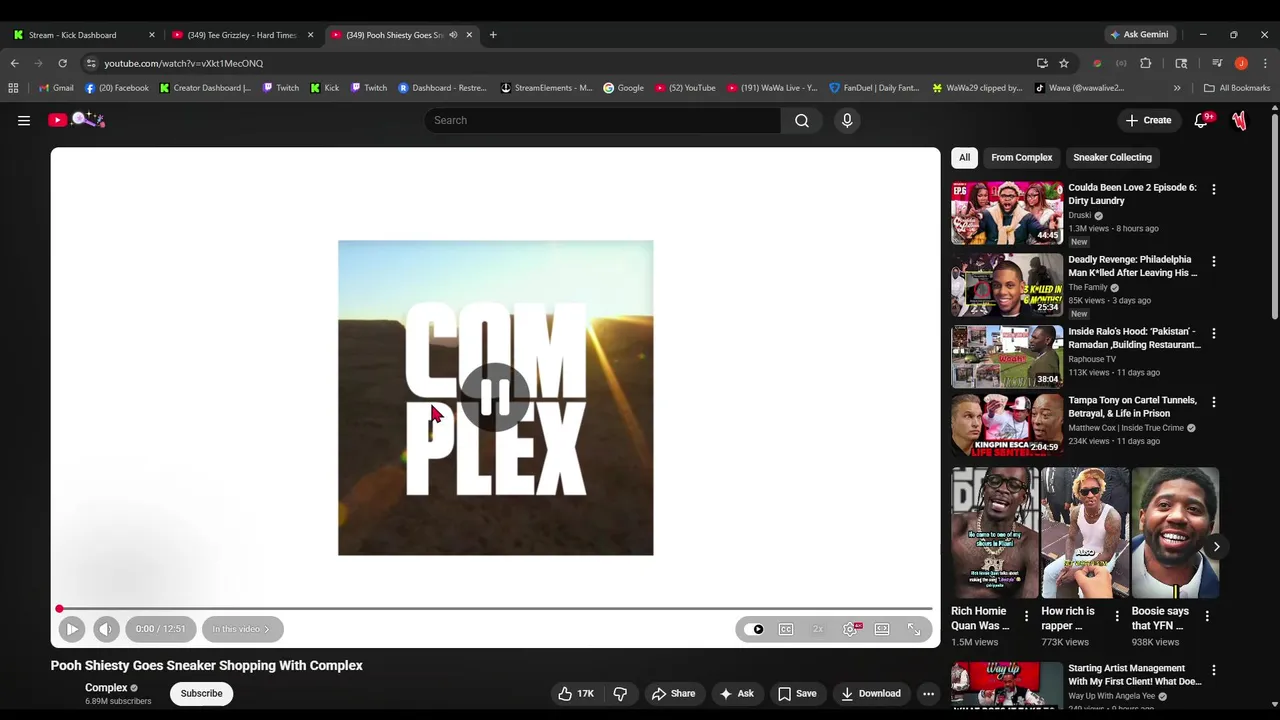Screen dimensions: 1280x720
Task: Mute tab via speaker icon on Pooh Shiesty tab
Action: pyautogui.click(x=453, y=35)
